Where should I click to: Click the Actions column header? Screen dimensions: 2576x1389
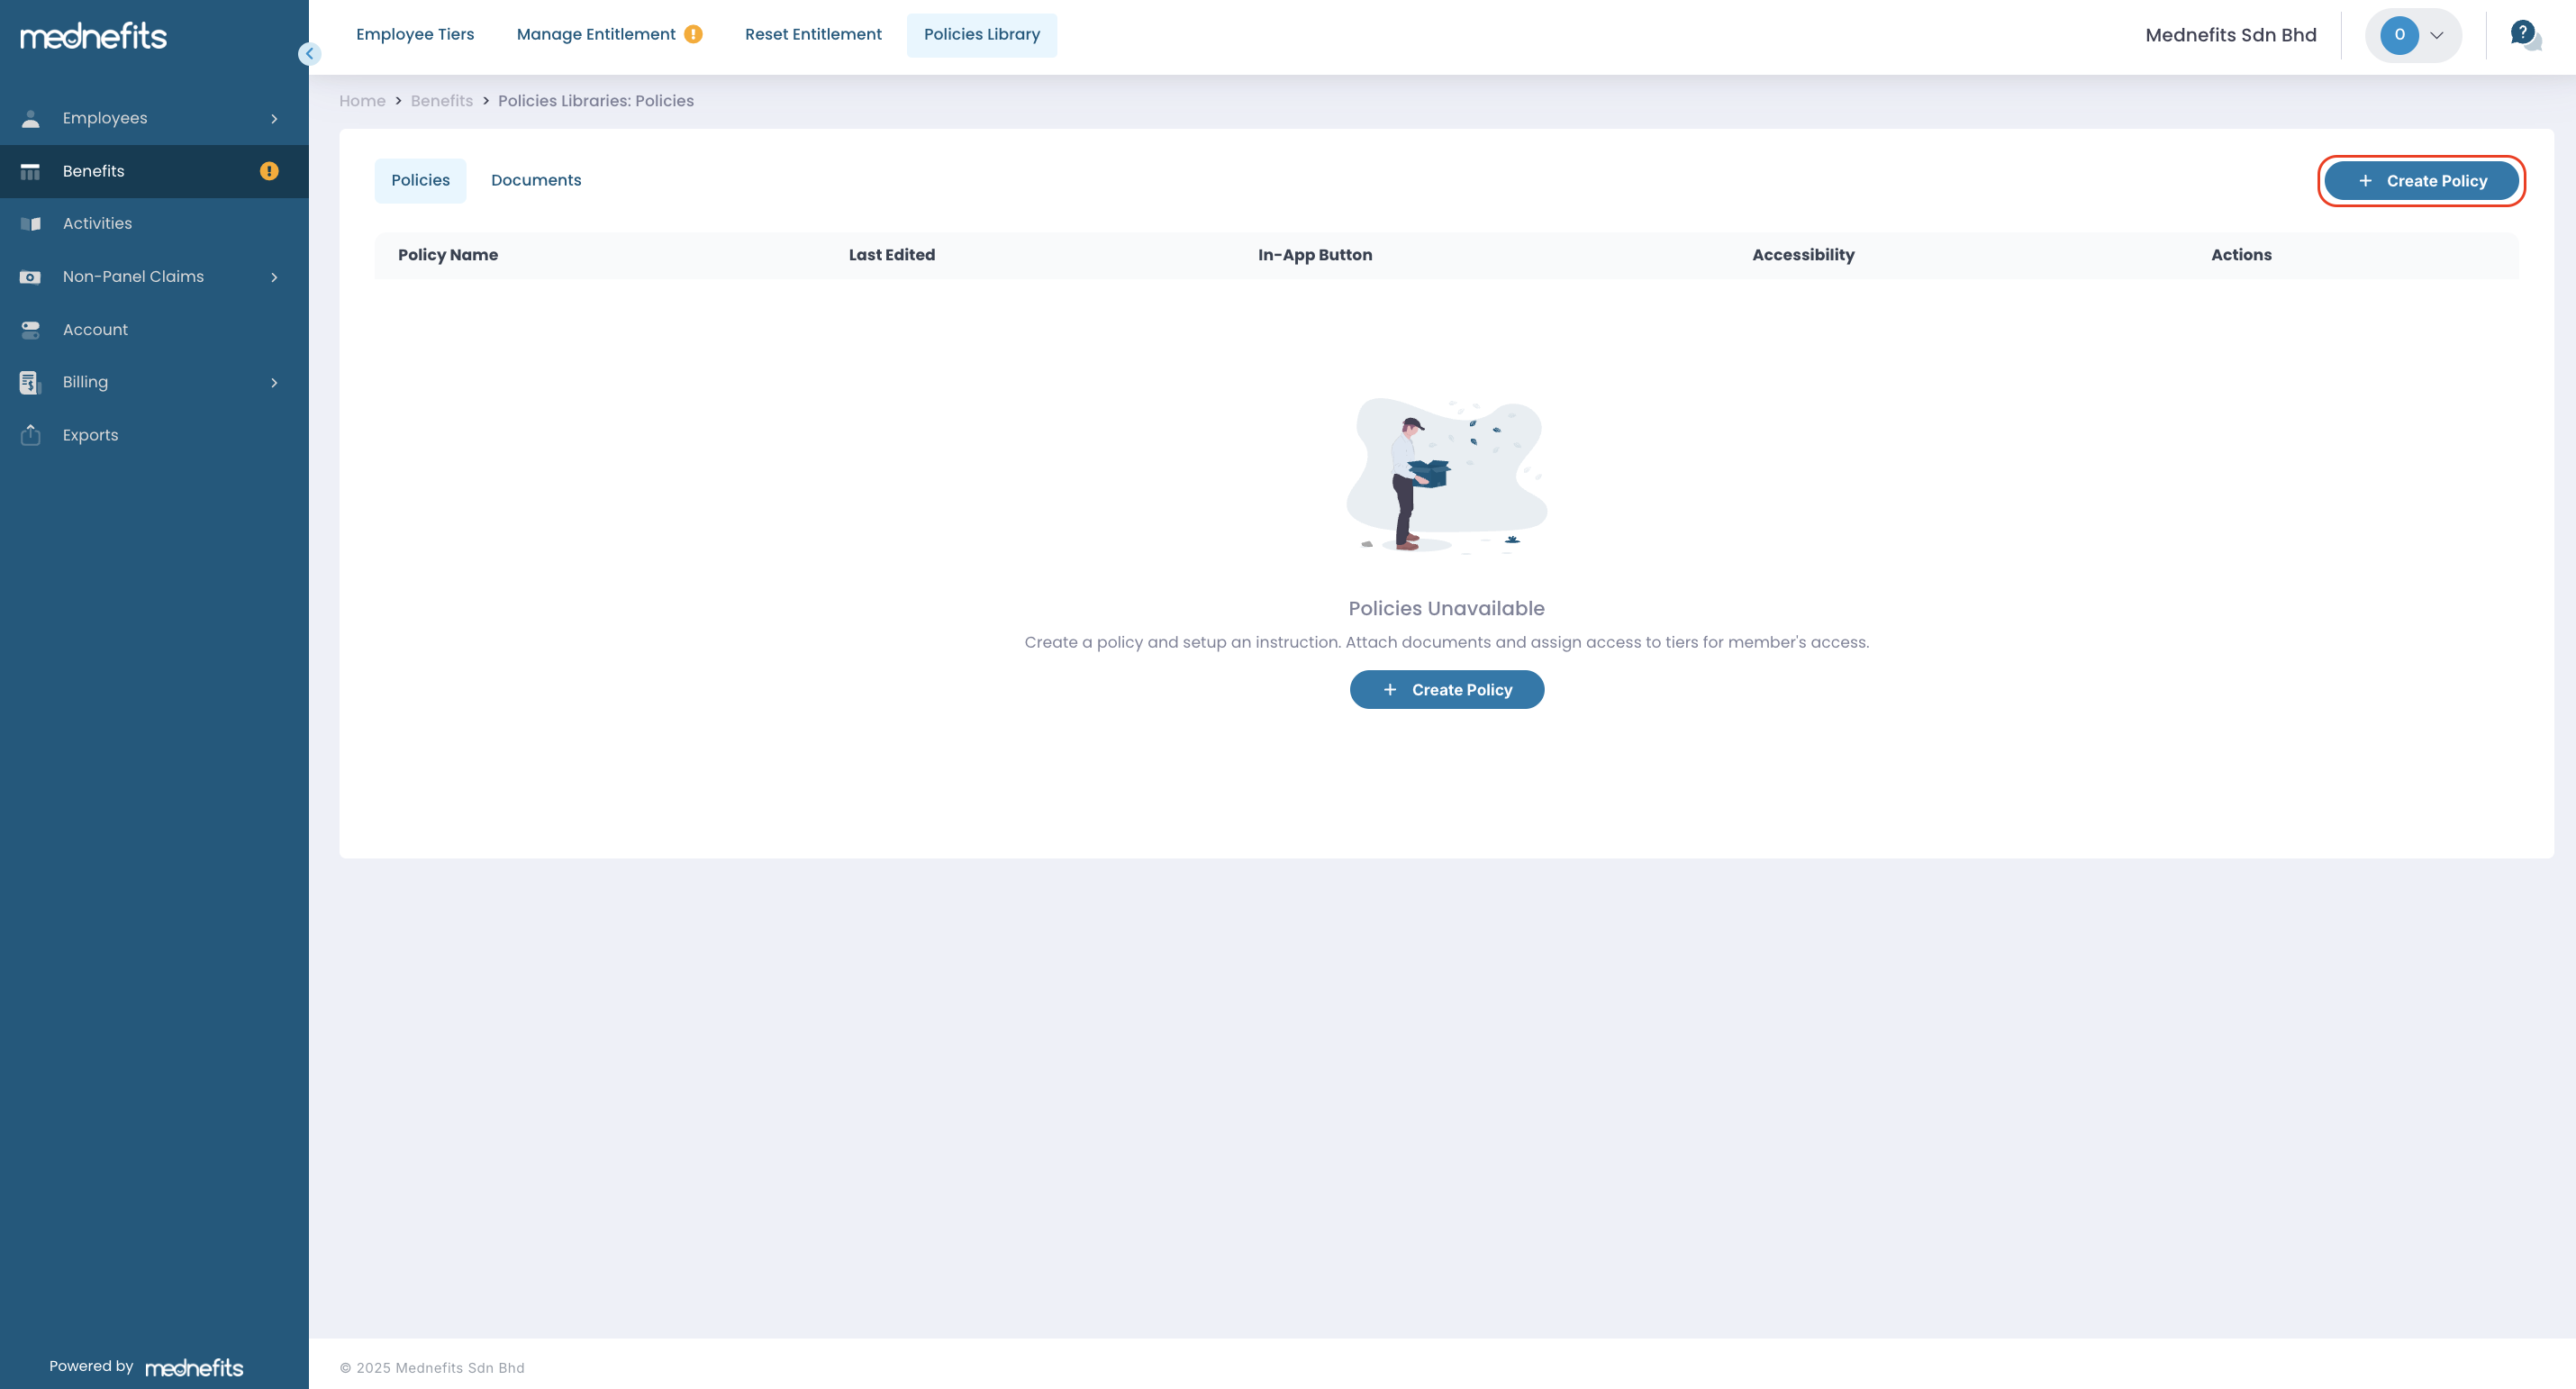point(2241,255)
